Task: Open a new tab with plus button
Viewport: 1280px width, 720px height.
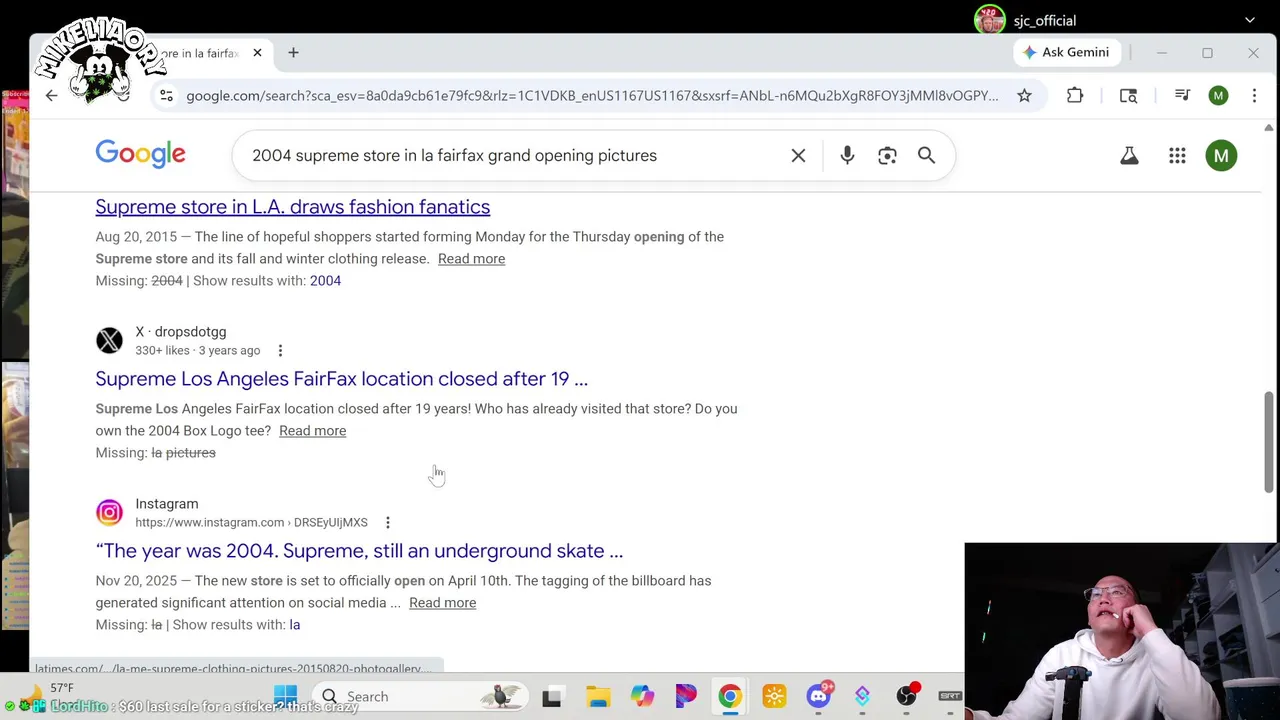Action: (x=293, y=52)
